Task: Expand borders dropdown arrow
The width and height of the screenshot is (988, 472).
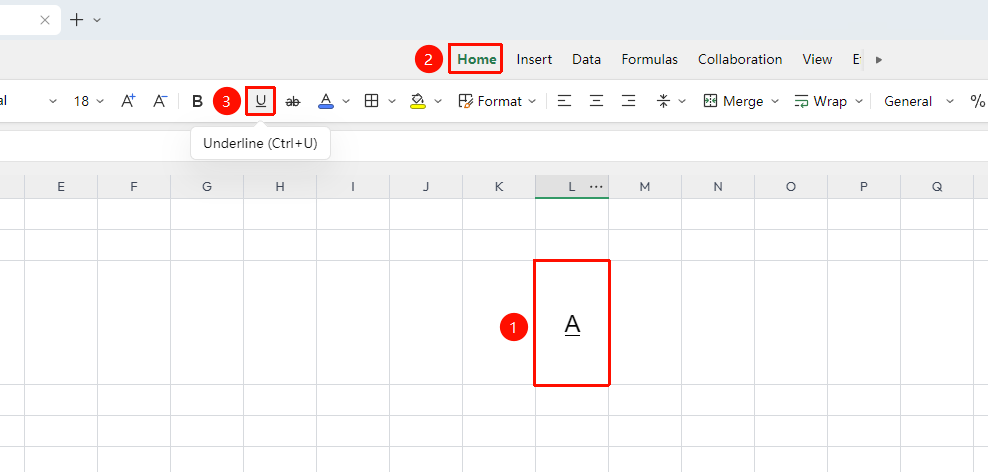Action: pyautogui.click(x=392, y=101)
